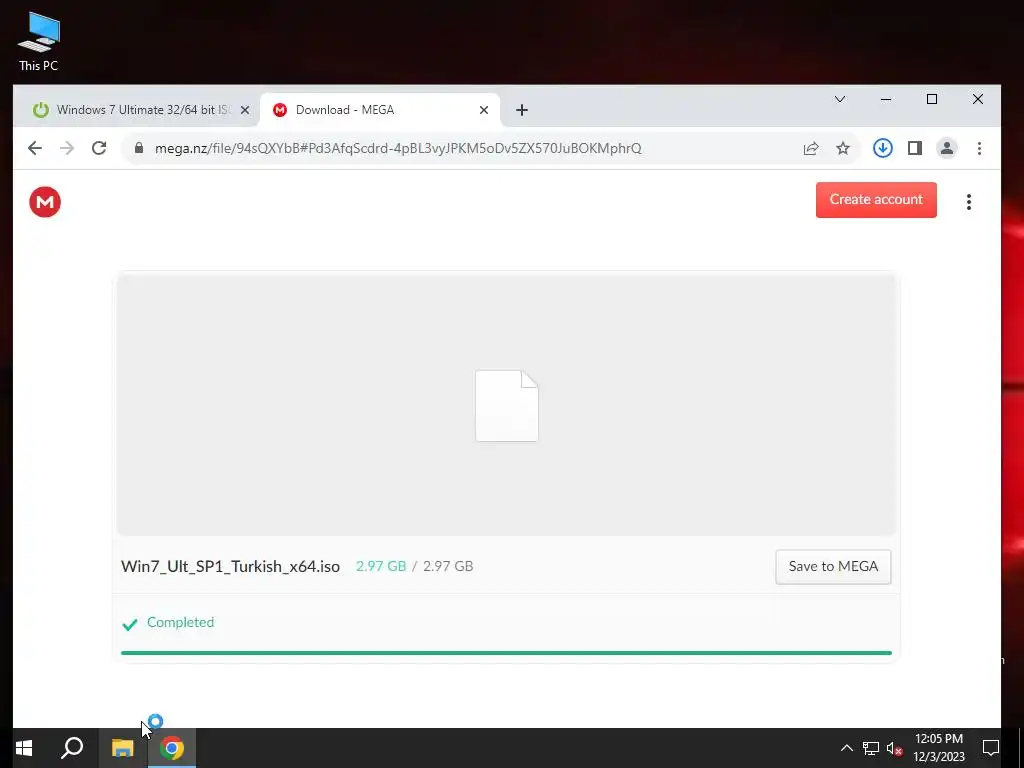1024x768 pixels.
Task: Open File Explorer from taskbar
Action: (x=122, y=748)
